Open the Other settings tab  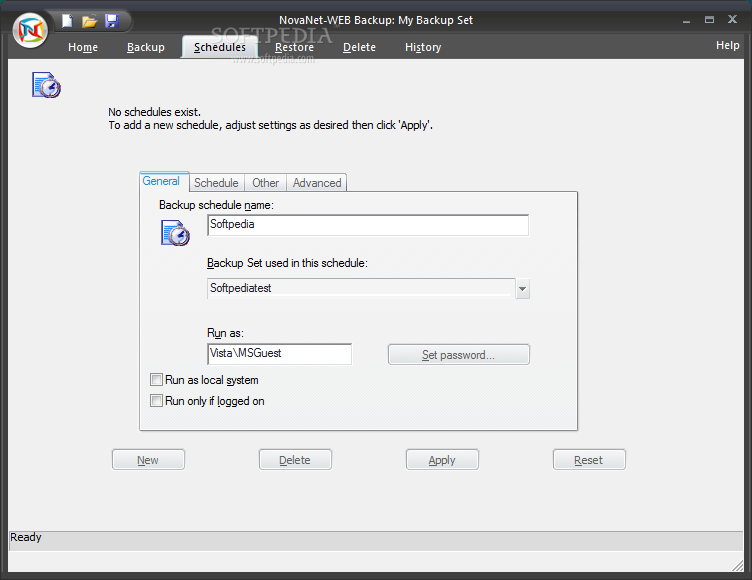click(x=266, y=183)
